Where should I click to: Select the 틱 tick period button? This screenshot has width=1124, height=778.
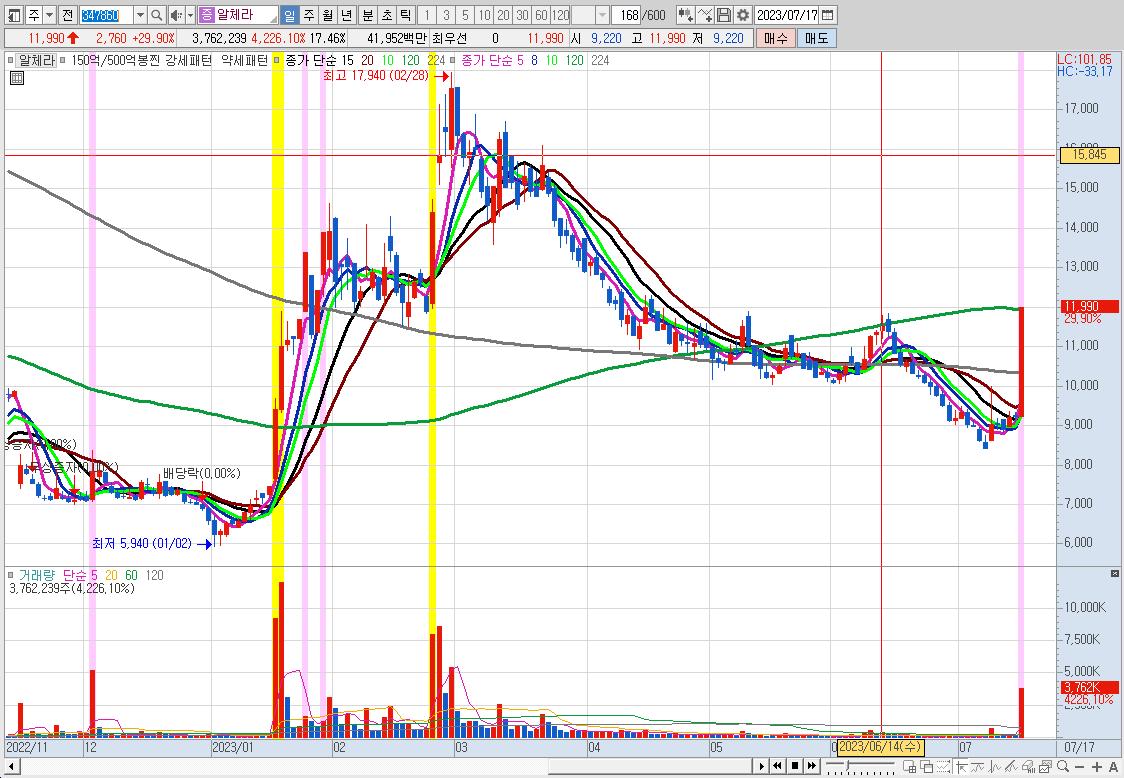406,15
